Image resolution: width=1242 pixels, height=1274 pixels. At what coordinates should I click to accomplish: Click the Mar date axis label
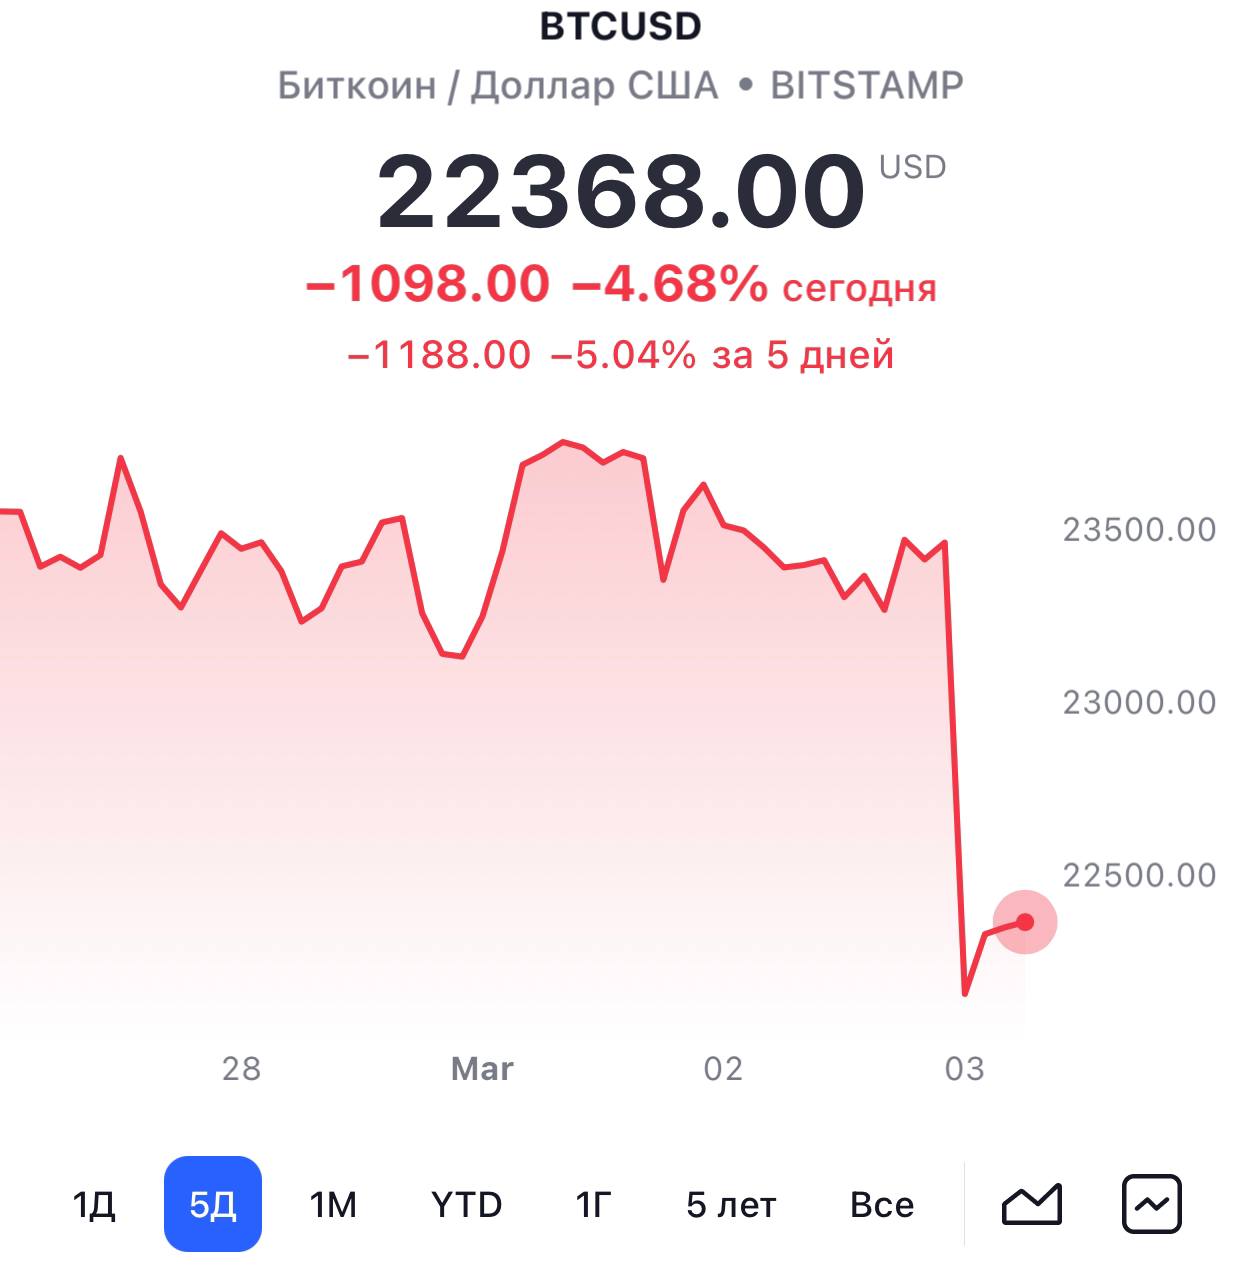482,1069
